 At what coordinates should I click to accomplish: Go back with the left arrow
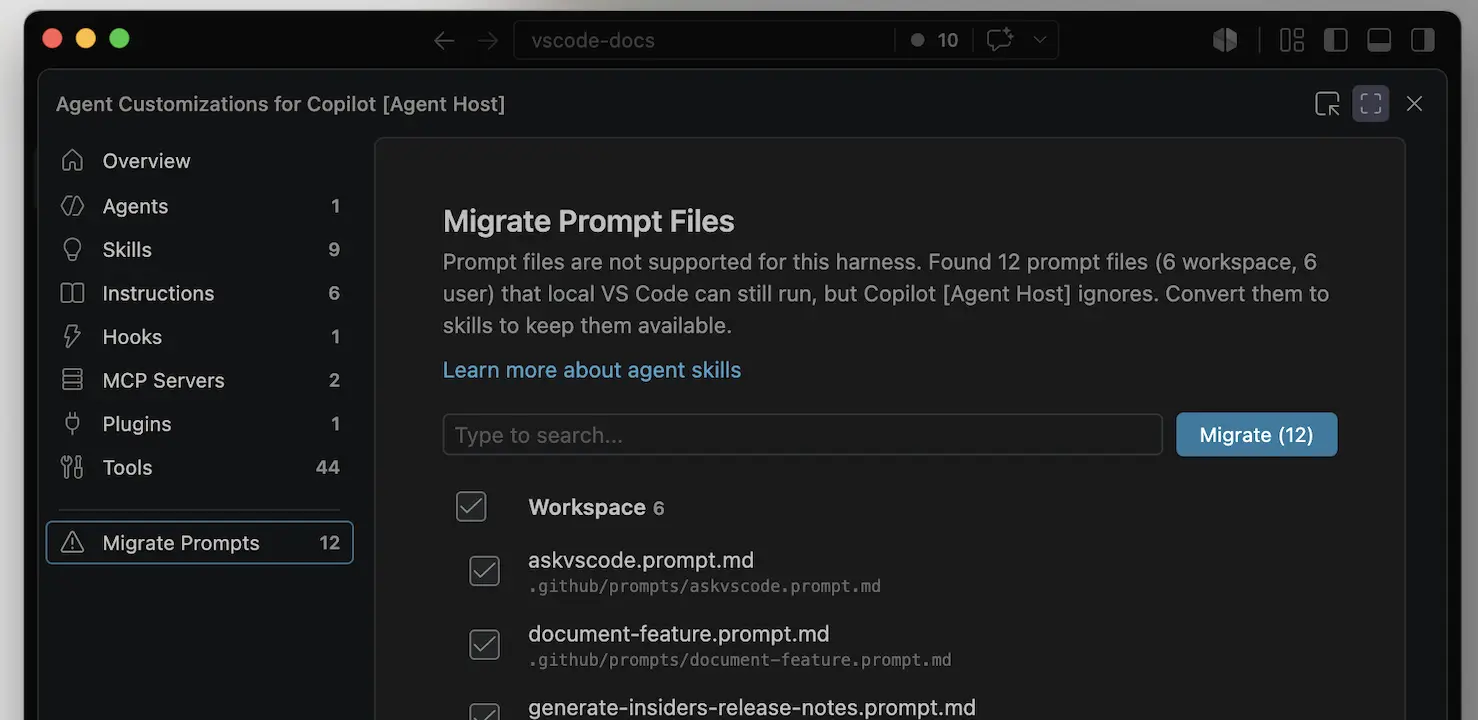tap(444, 40)
